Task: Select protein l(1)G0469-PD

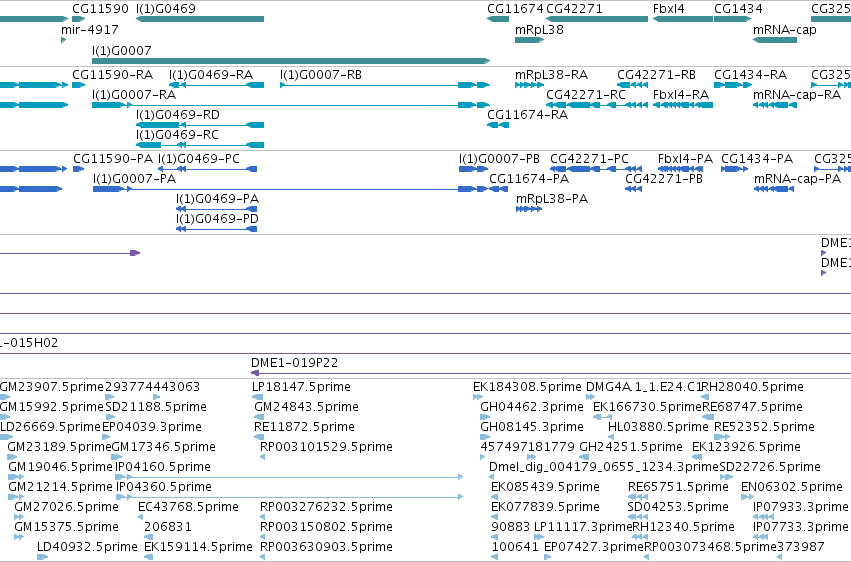Action: (x=217, y=229)
